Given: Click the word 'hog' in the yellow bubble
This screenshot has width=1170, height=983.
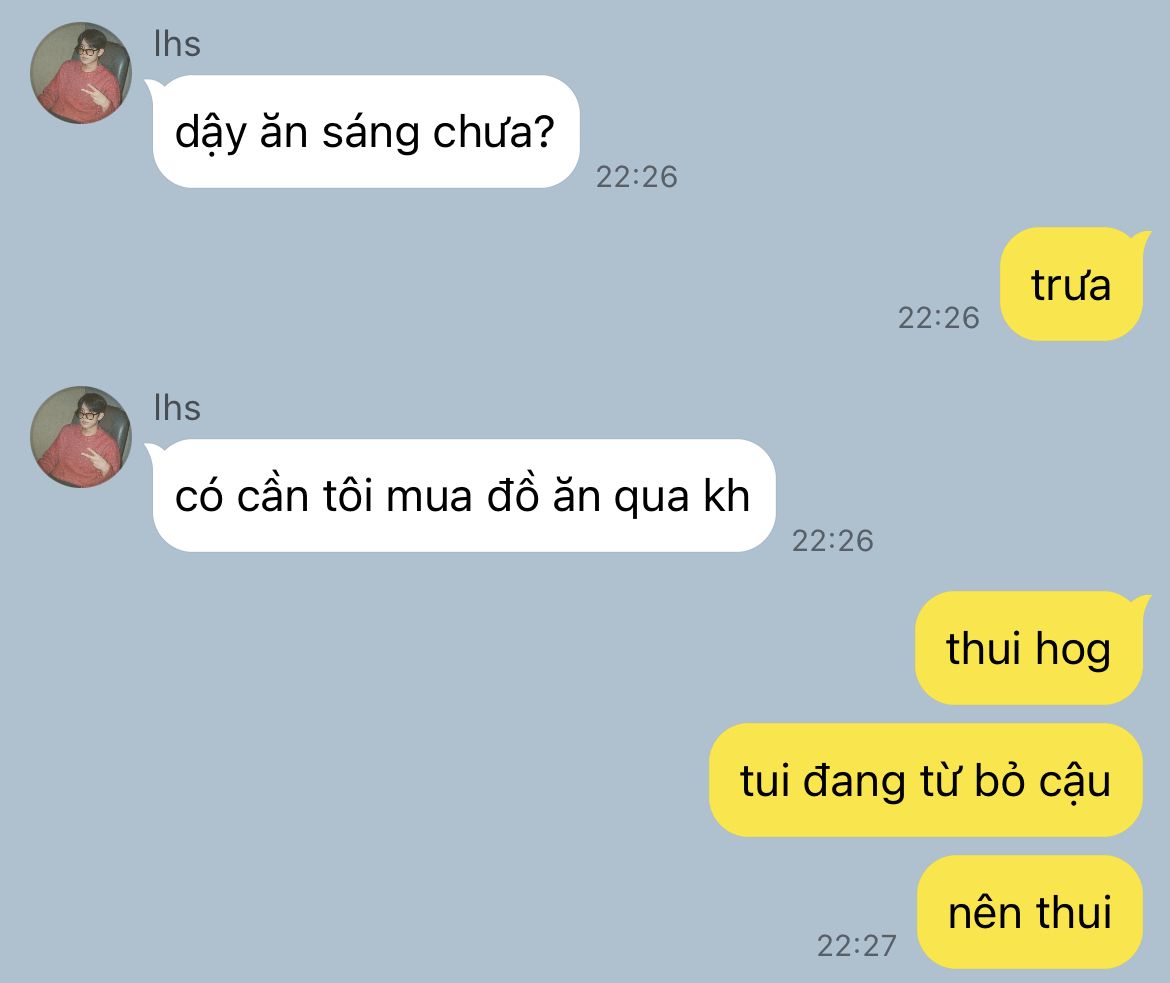Looking at the screenshot, I should click(1074, 651).
